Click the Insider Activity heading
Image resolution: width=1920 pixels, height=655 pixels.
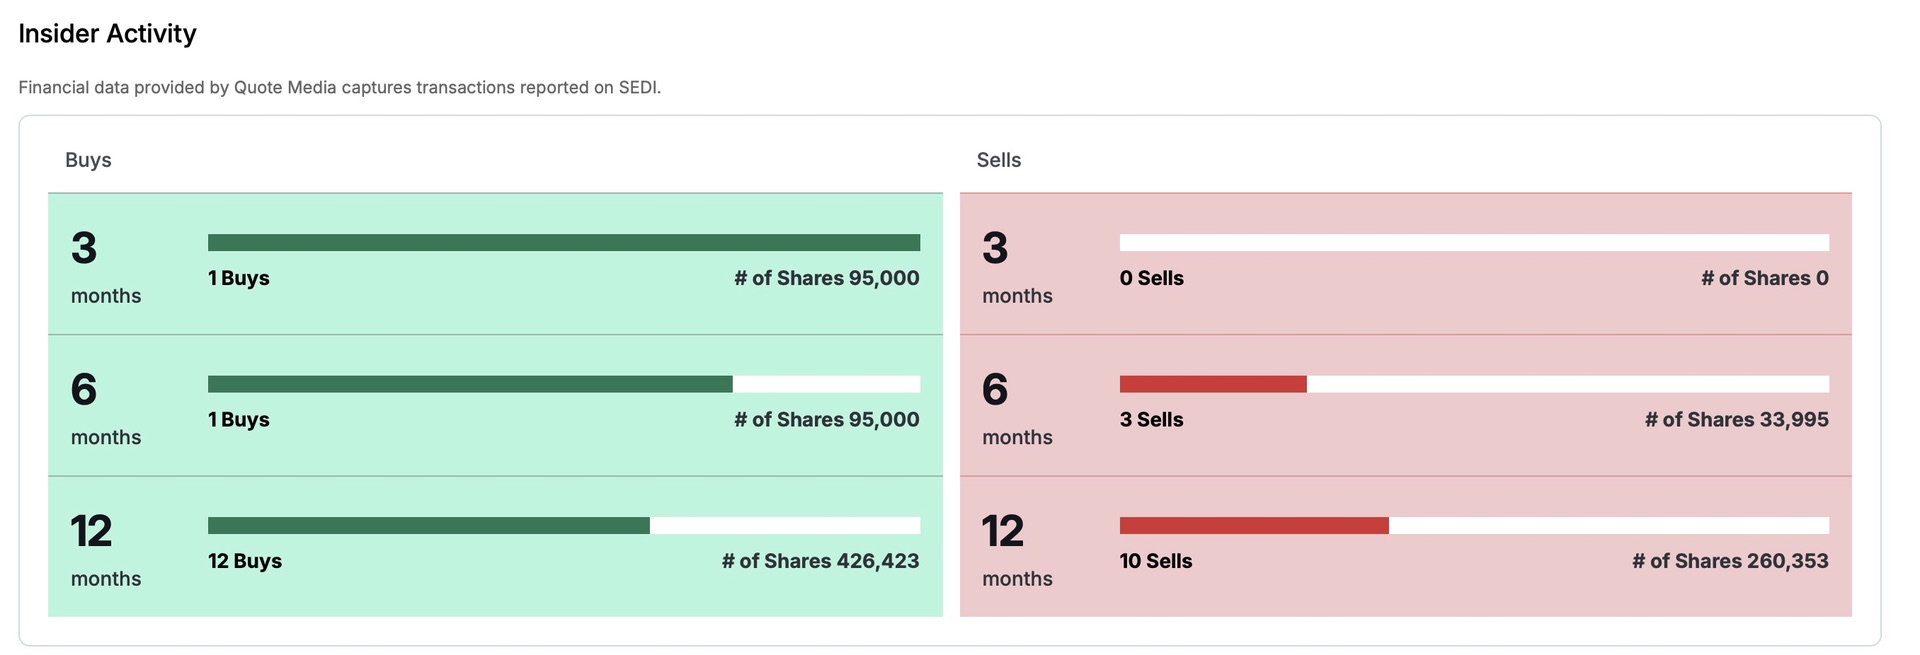[107, 34]
